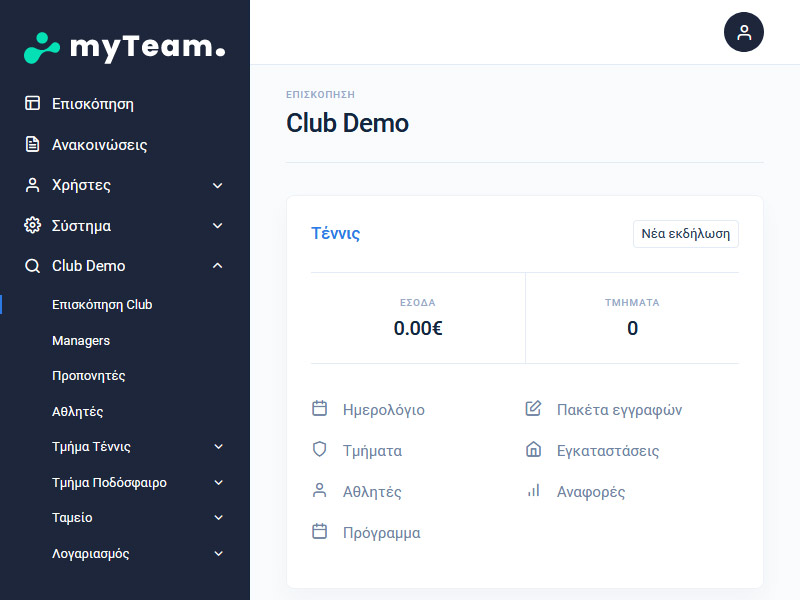Click the Ανακοινώσεις document icon in sidebar
Viewport: 800px width, 600px height.
(x=33, y=144)
